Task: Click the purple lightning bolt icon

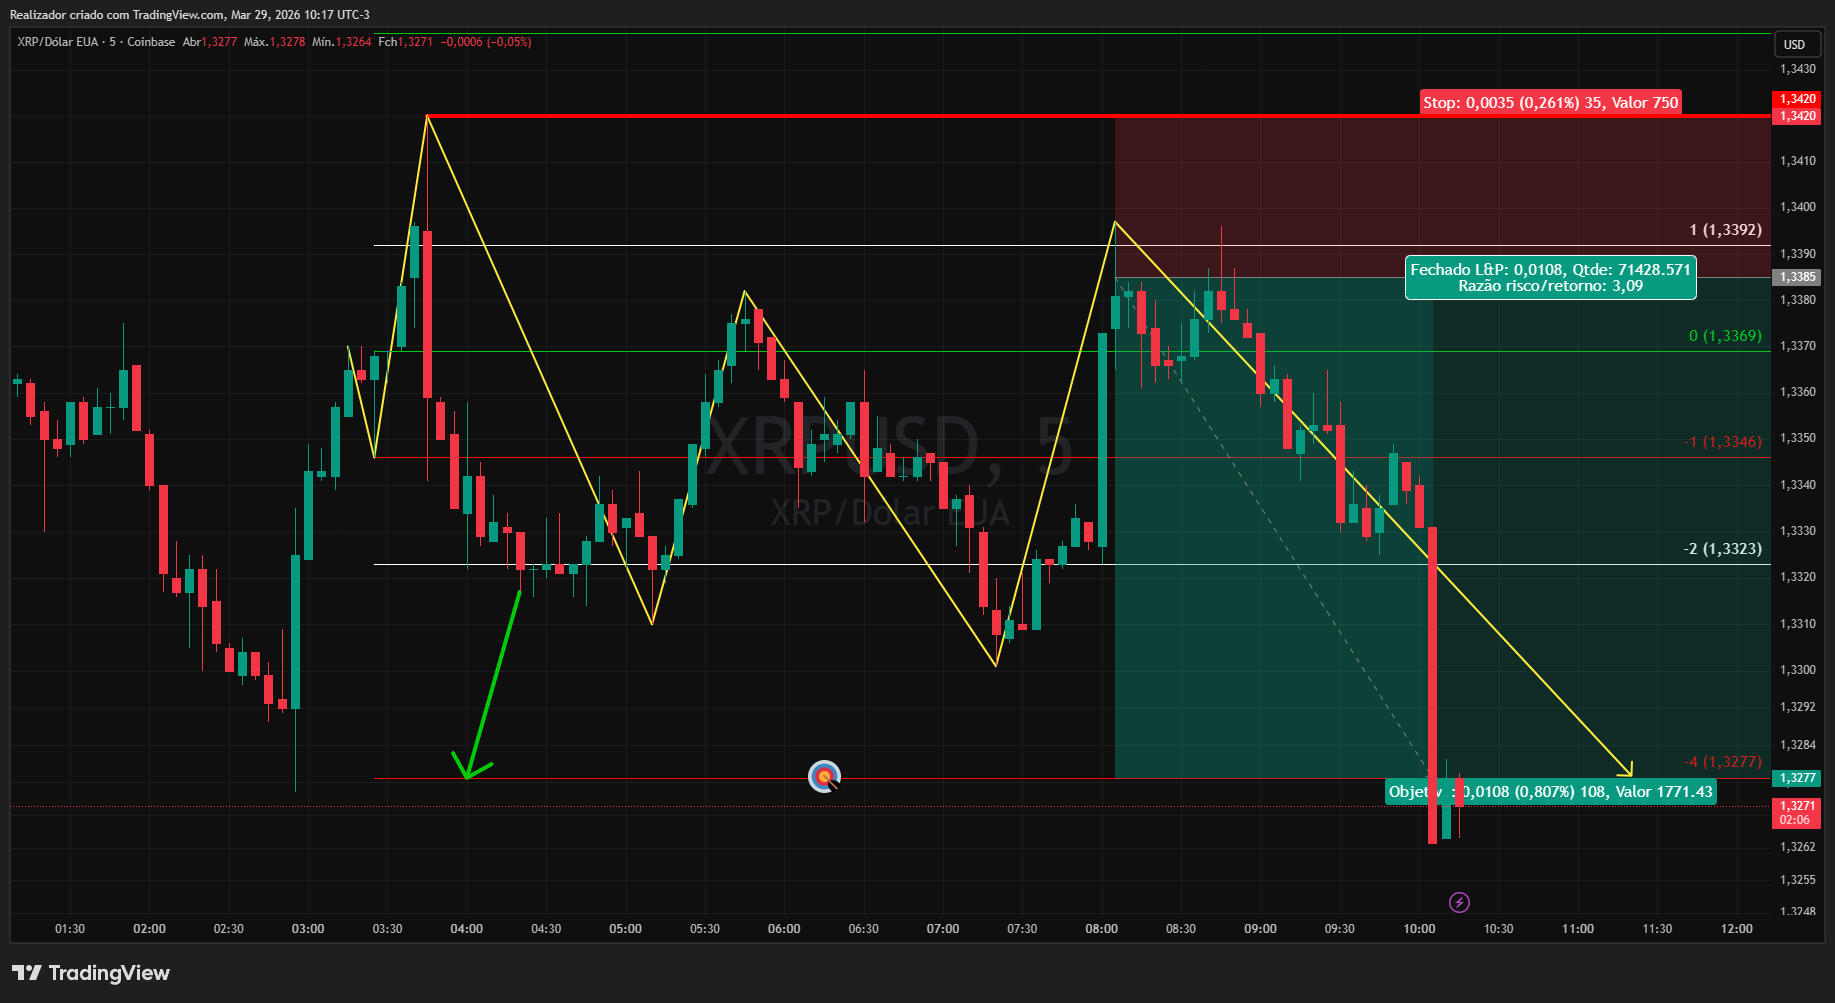Action: tap(1459, 902)
